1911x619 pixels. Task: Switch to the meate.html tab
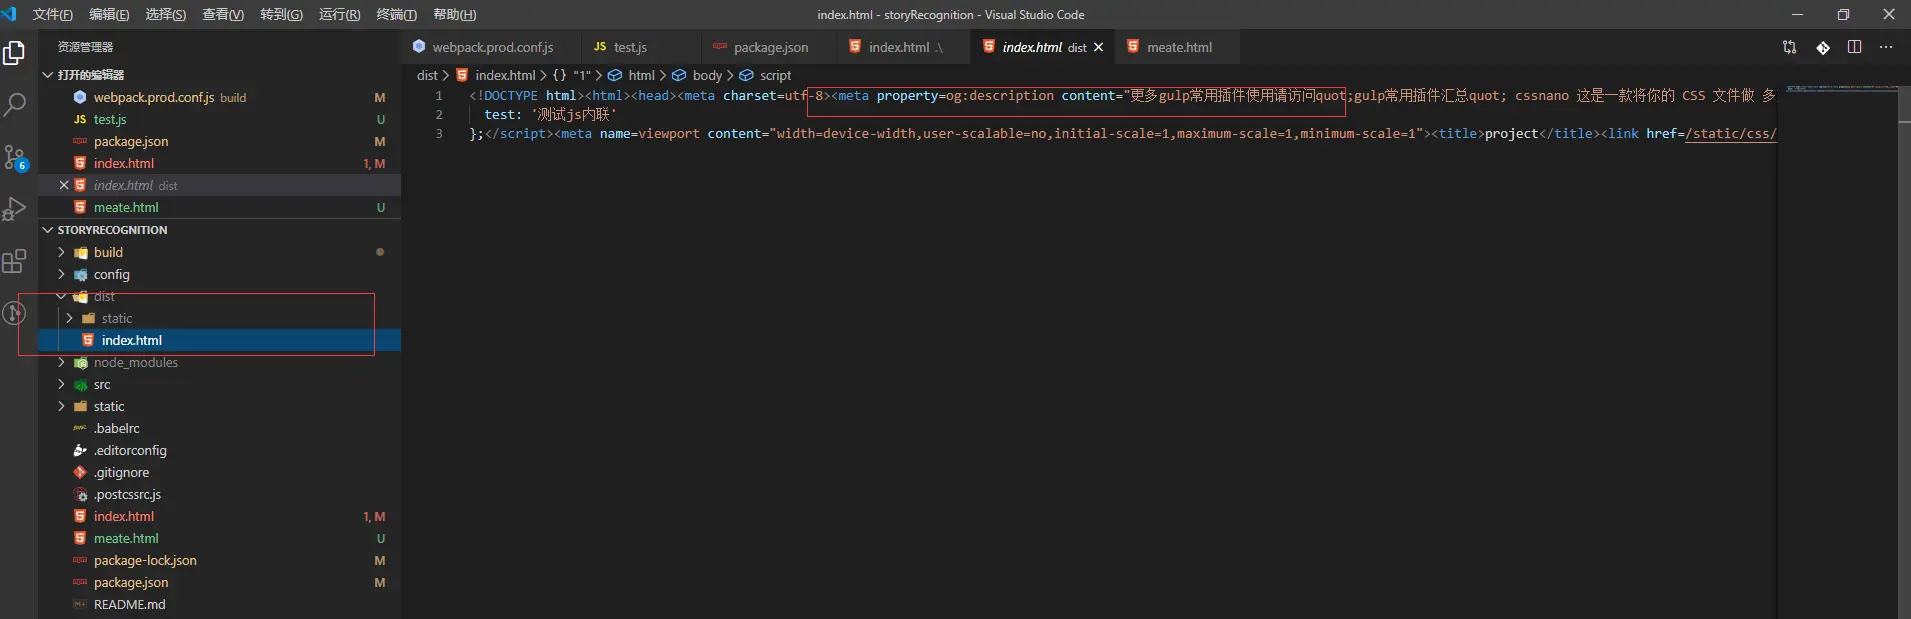[x=1178, y=47]
